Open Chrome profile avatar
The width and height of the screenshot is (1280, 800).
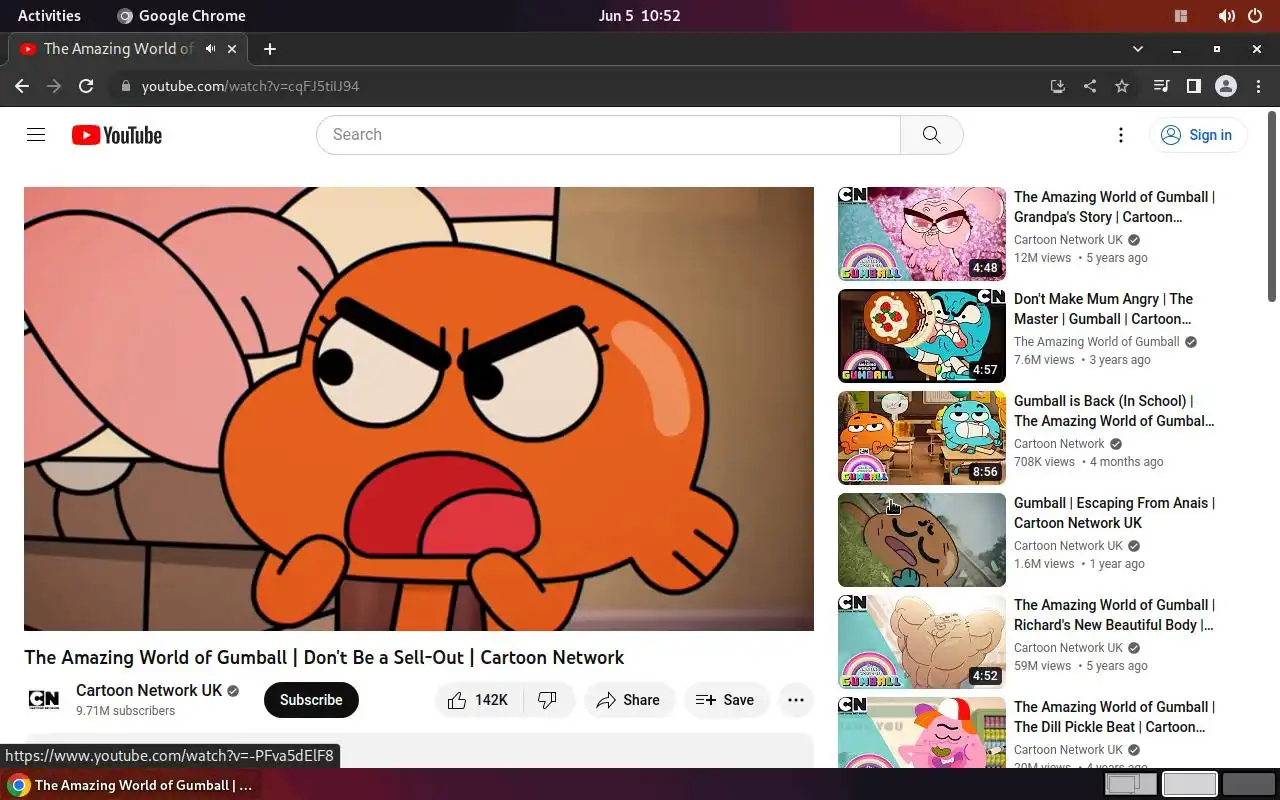[x=1226, y=86]
